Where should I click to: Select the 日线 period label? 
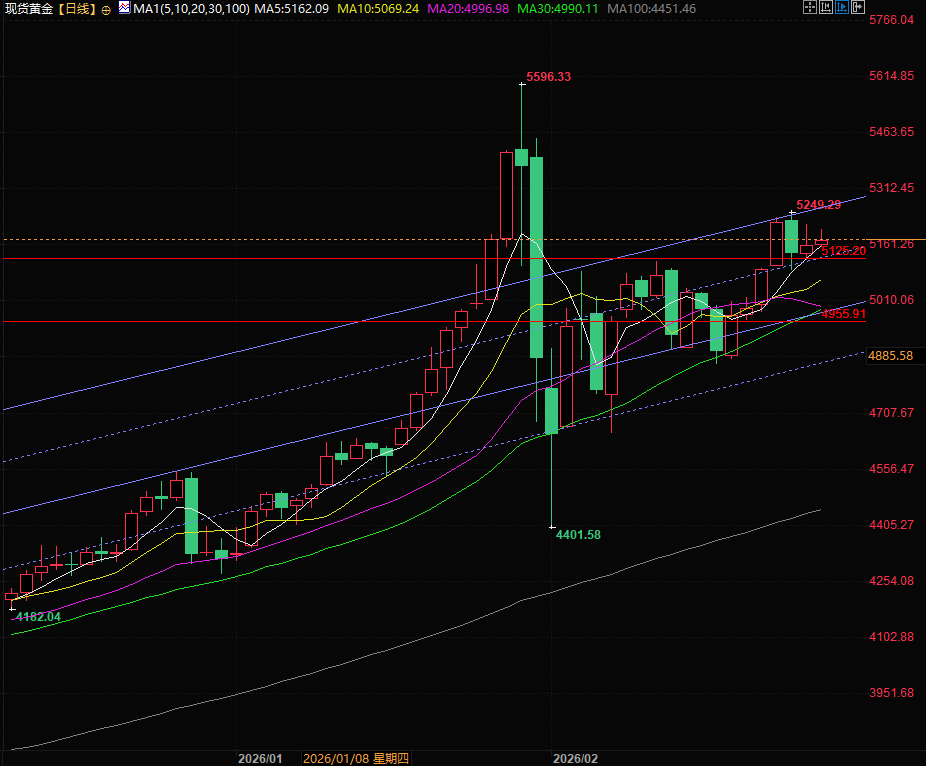point(77,9)
